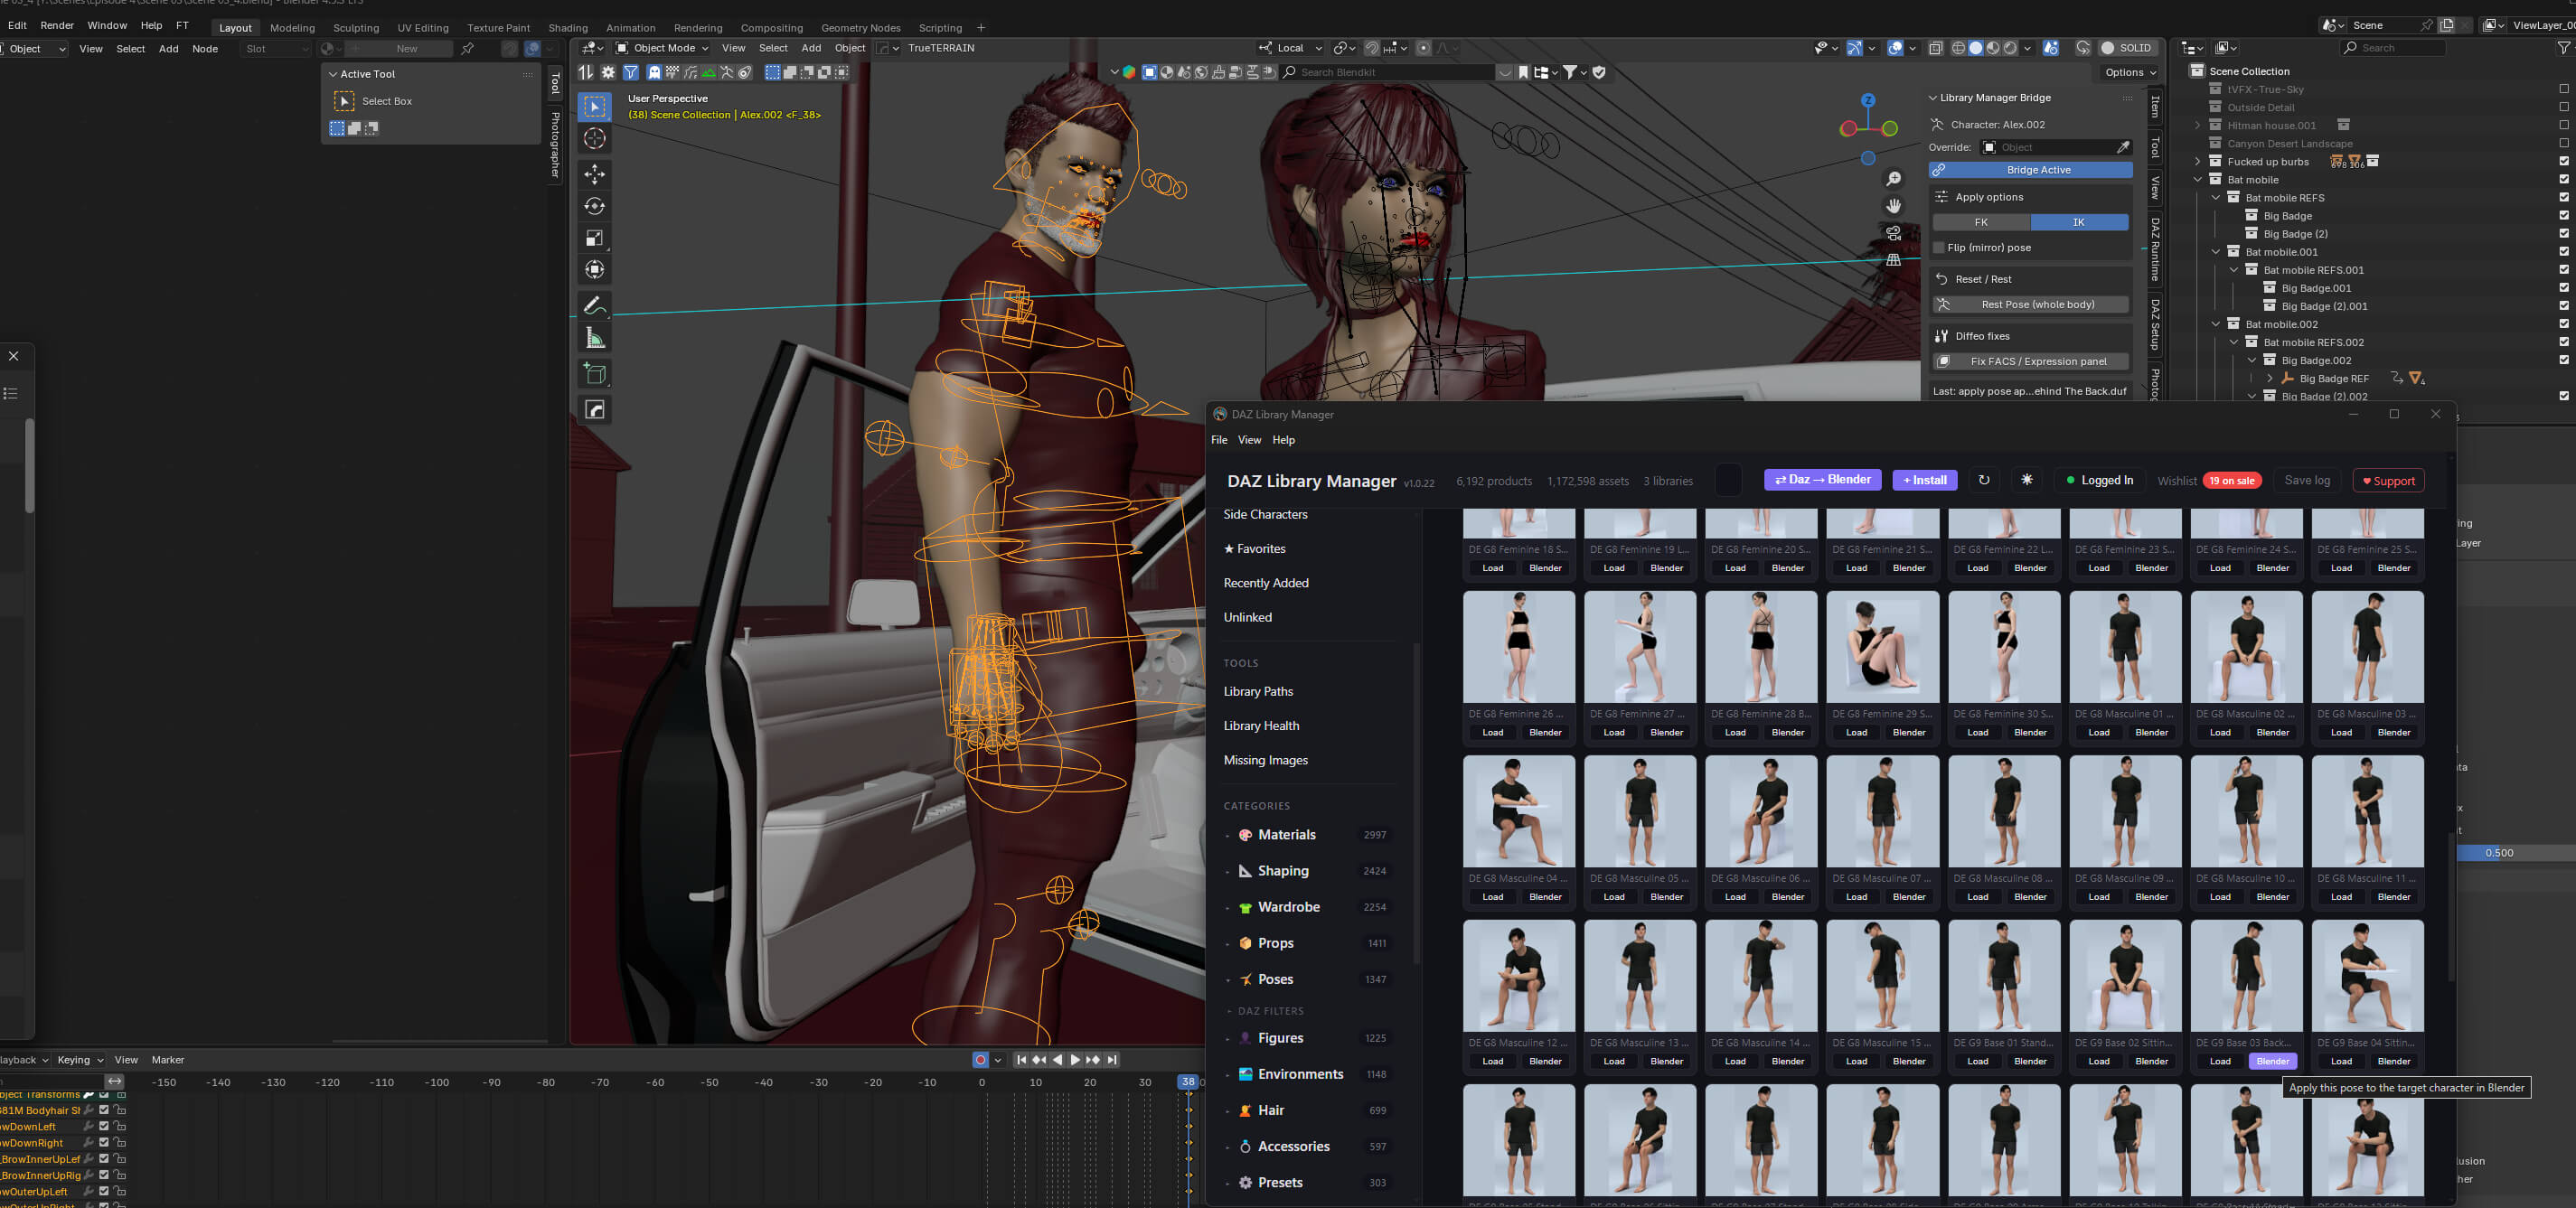Screen dimensions: 2576x1208
Task: Click the viewport zoom magnifier icon
Action: 1893,179
